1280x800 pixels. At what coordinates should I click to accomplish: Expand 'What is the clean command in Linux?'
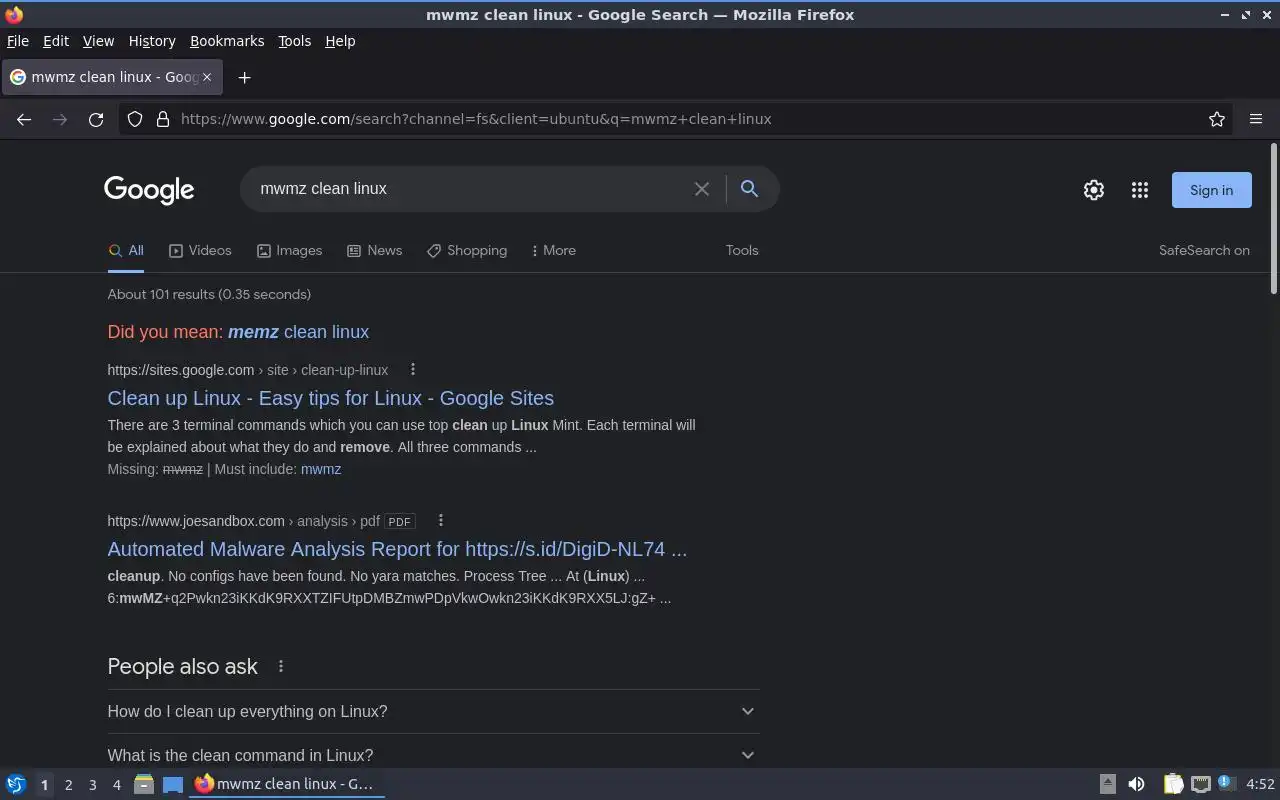pyautogui.click(x=433, y=755)
